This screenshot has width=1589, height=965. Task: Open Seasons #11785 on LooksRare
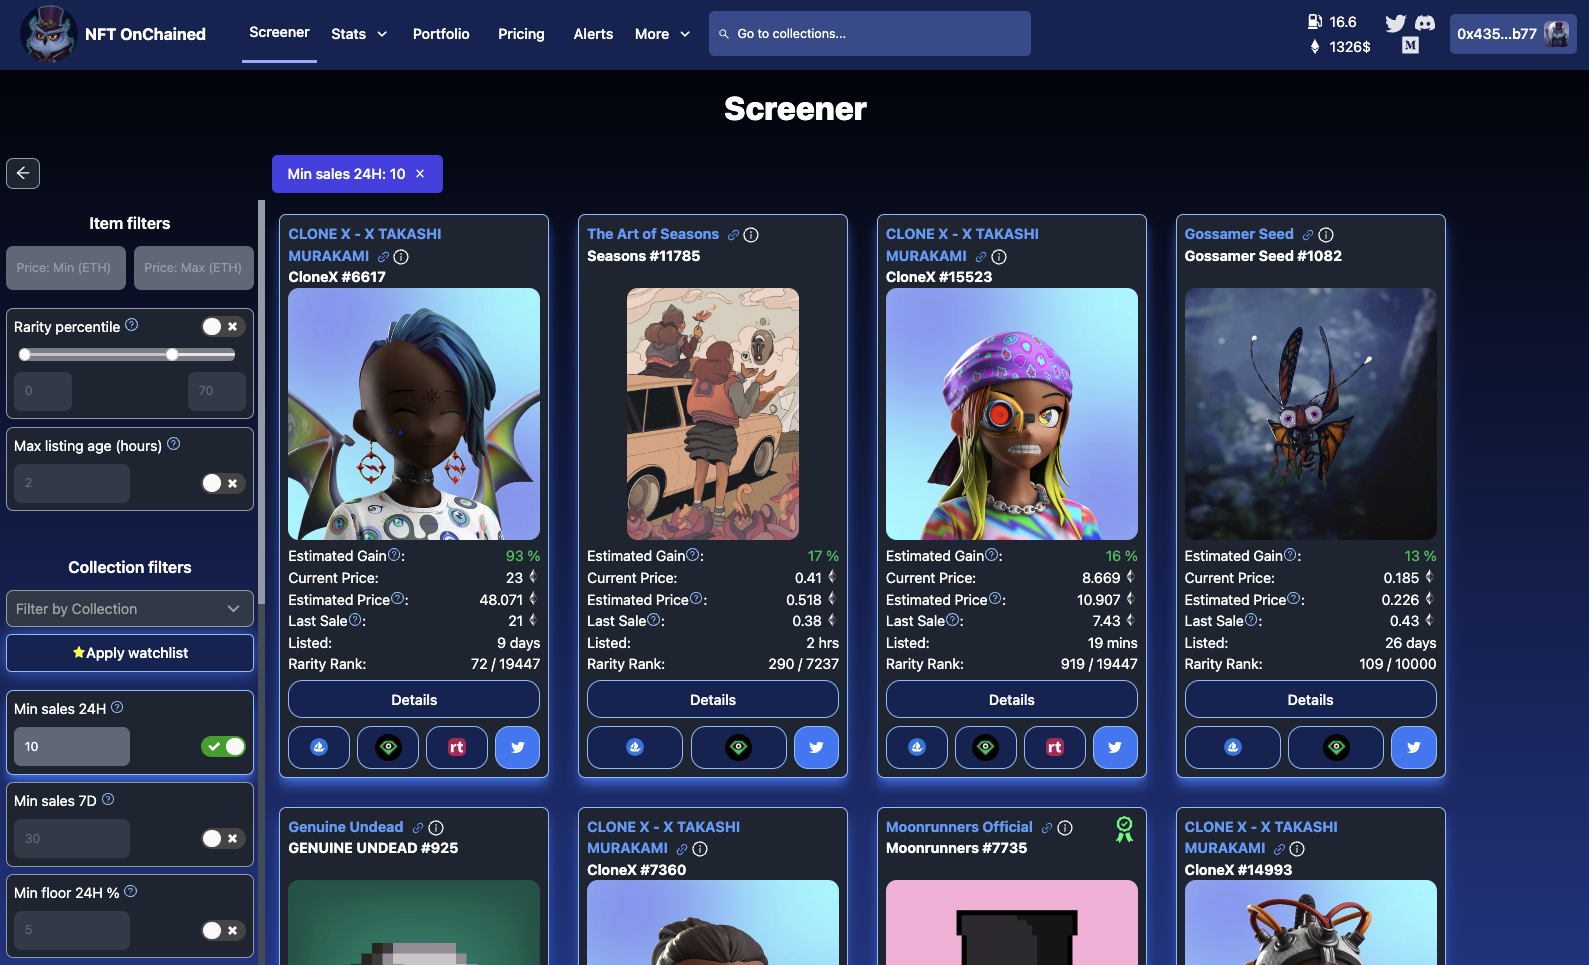(738, 747)
